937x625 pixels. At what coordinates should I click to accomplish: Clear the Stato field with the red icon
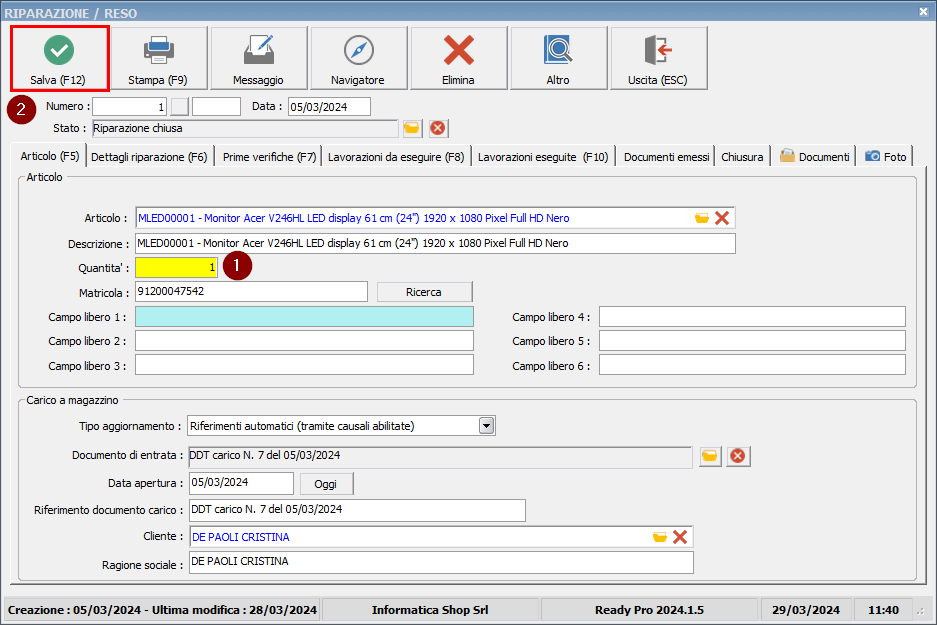click(438, 128)
